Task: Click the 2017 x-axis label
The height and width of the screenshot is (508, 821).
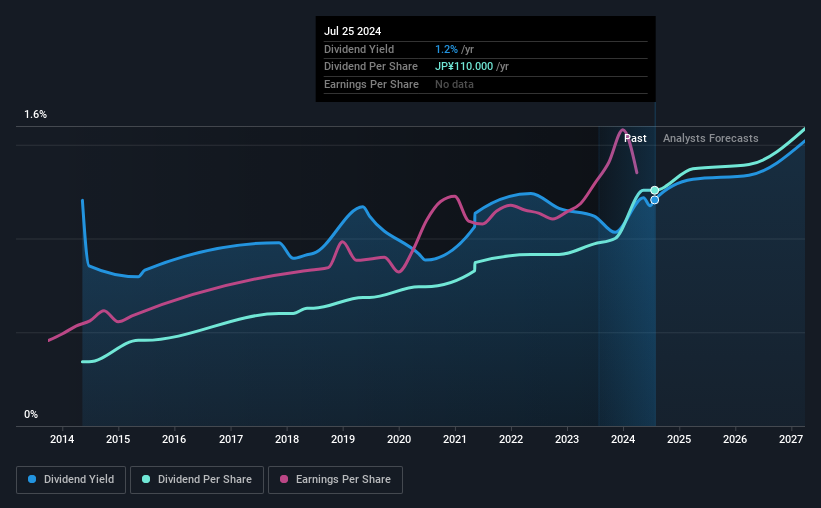Action: pyautogui.click(x=230, y=439)
